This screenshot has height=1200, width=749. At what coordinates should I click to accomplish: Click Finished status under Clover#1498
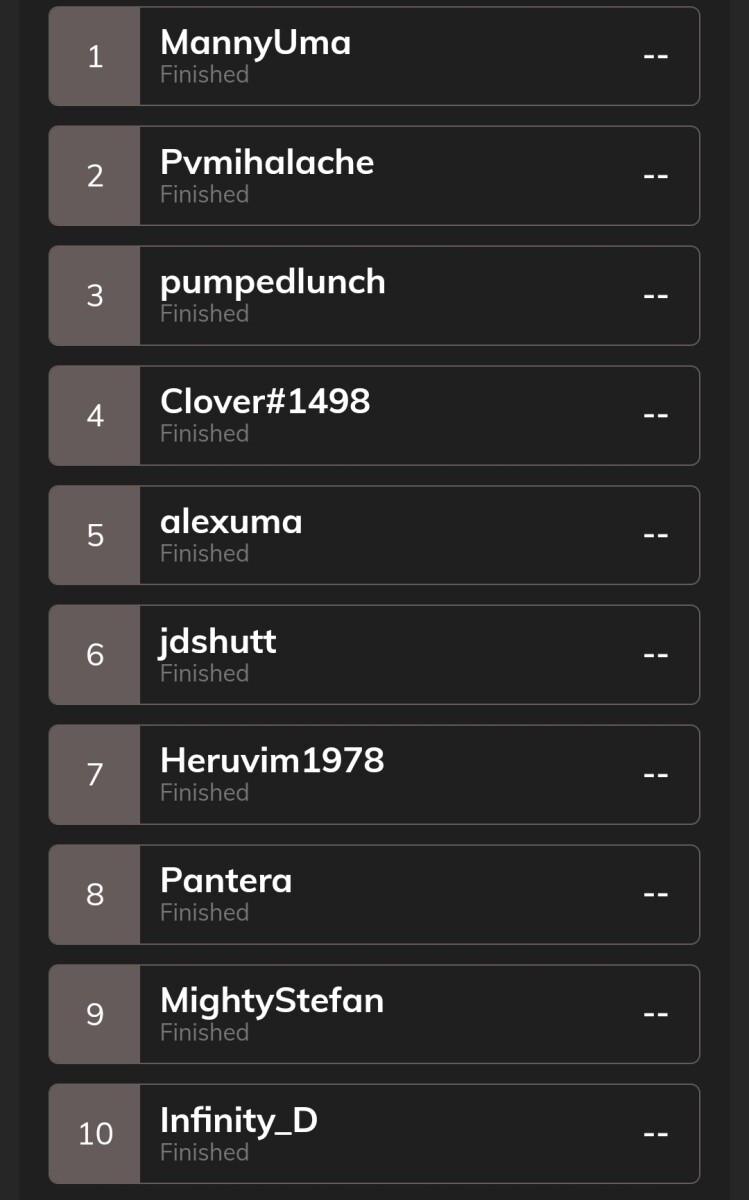pos(204,433)
